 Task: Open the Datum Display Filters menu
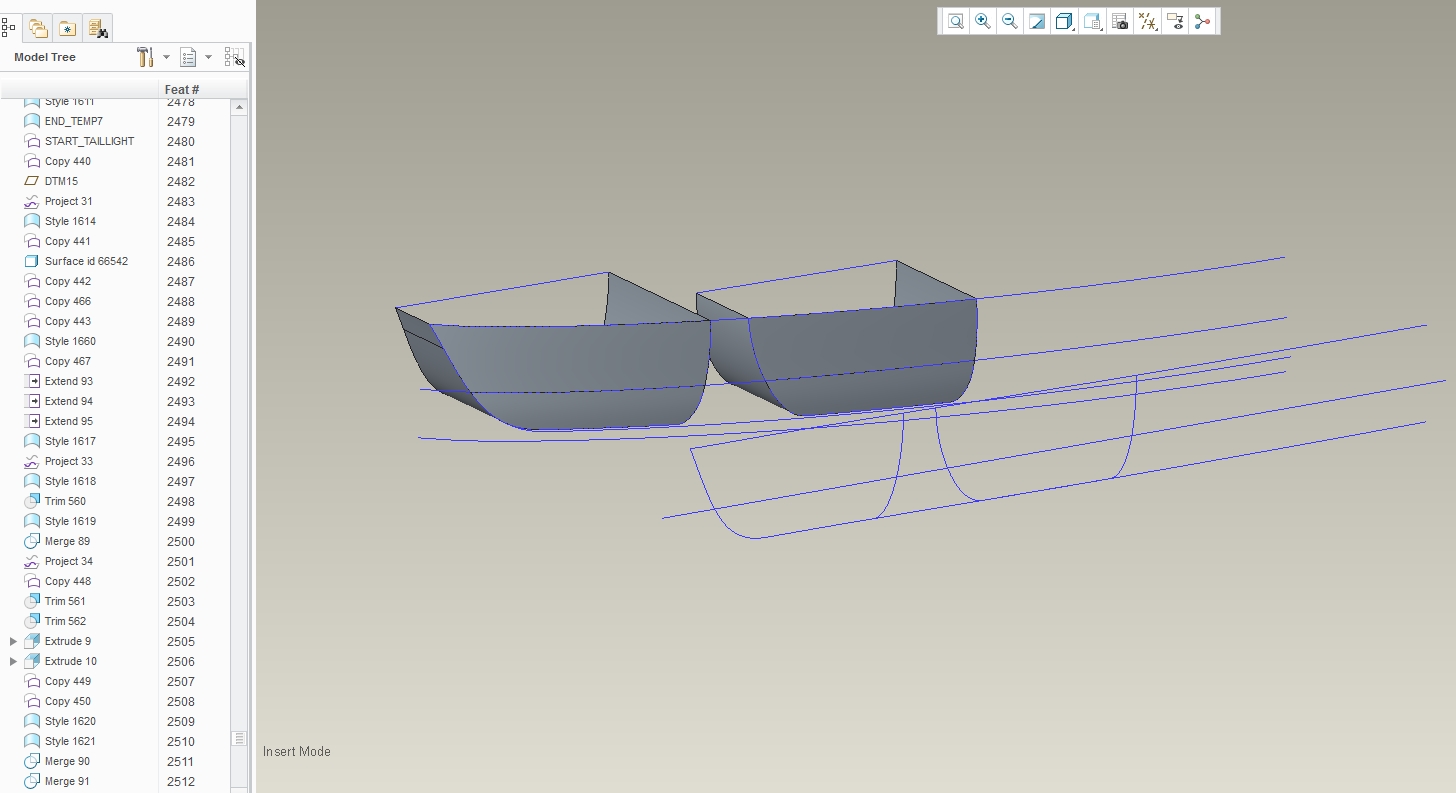(1148, 21)
